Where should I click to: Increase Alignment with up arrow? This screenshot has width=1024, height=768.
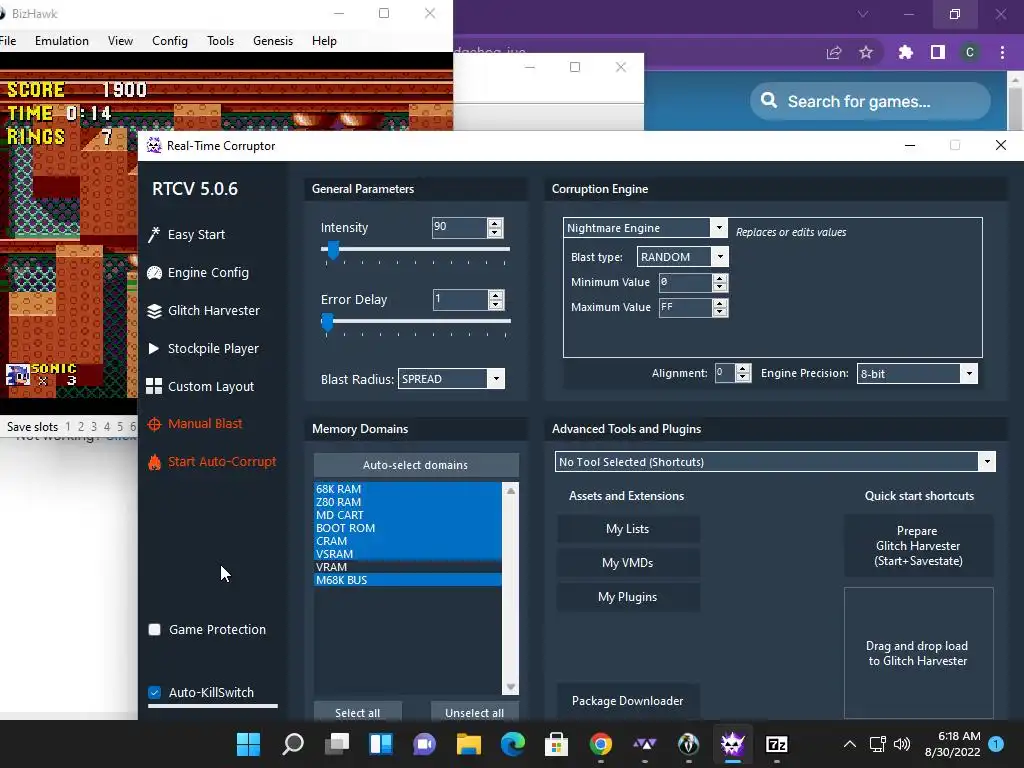pos(743,369)
